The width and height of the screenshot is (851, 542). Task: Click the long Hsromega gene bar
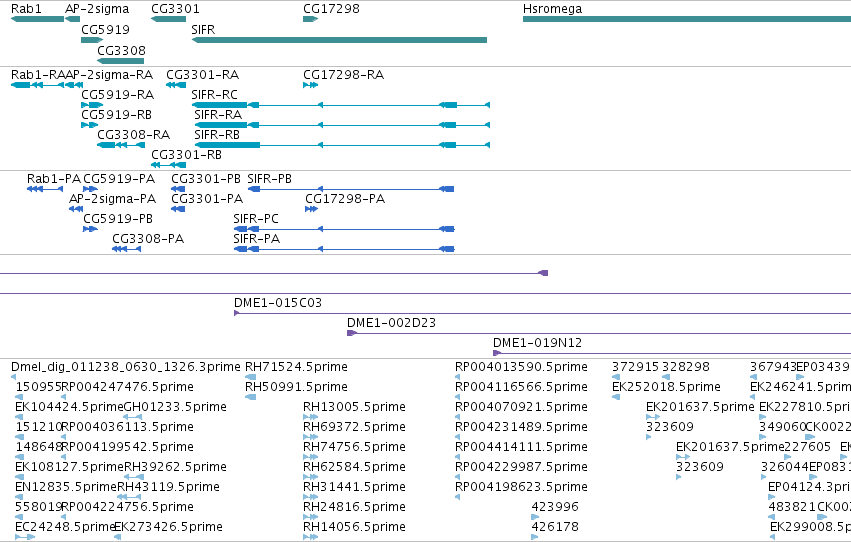point(687,19)
